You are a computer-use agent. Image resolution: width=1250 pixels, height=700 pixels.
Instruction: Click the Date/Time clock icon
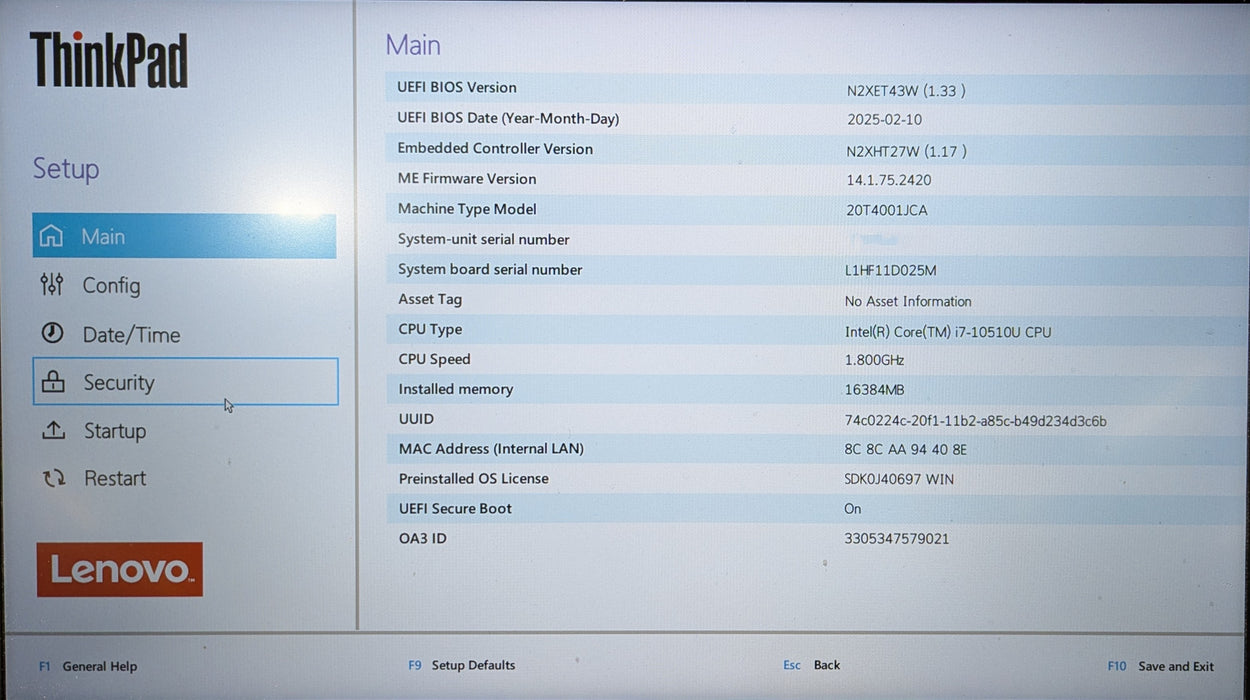pos(52,334)
